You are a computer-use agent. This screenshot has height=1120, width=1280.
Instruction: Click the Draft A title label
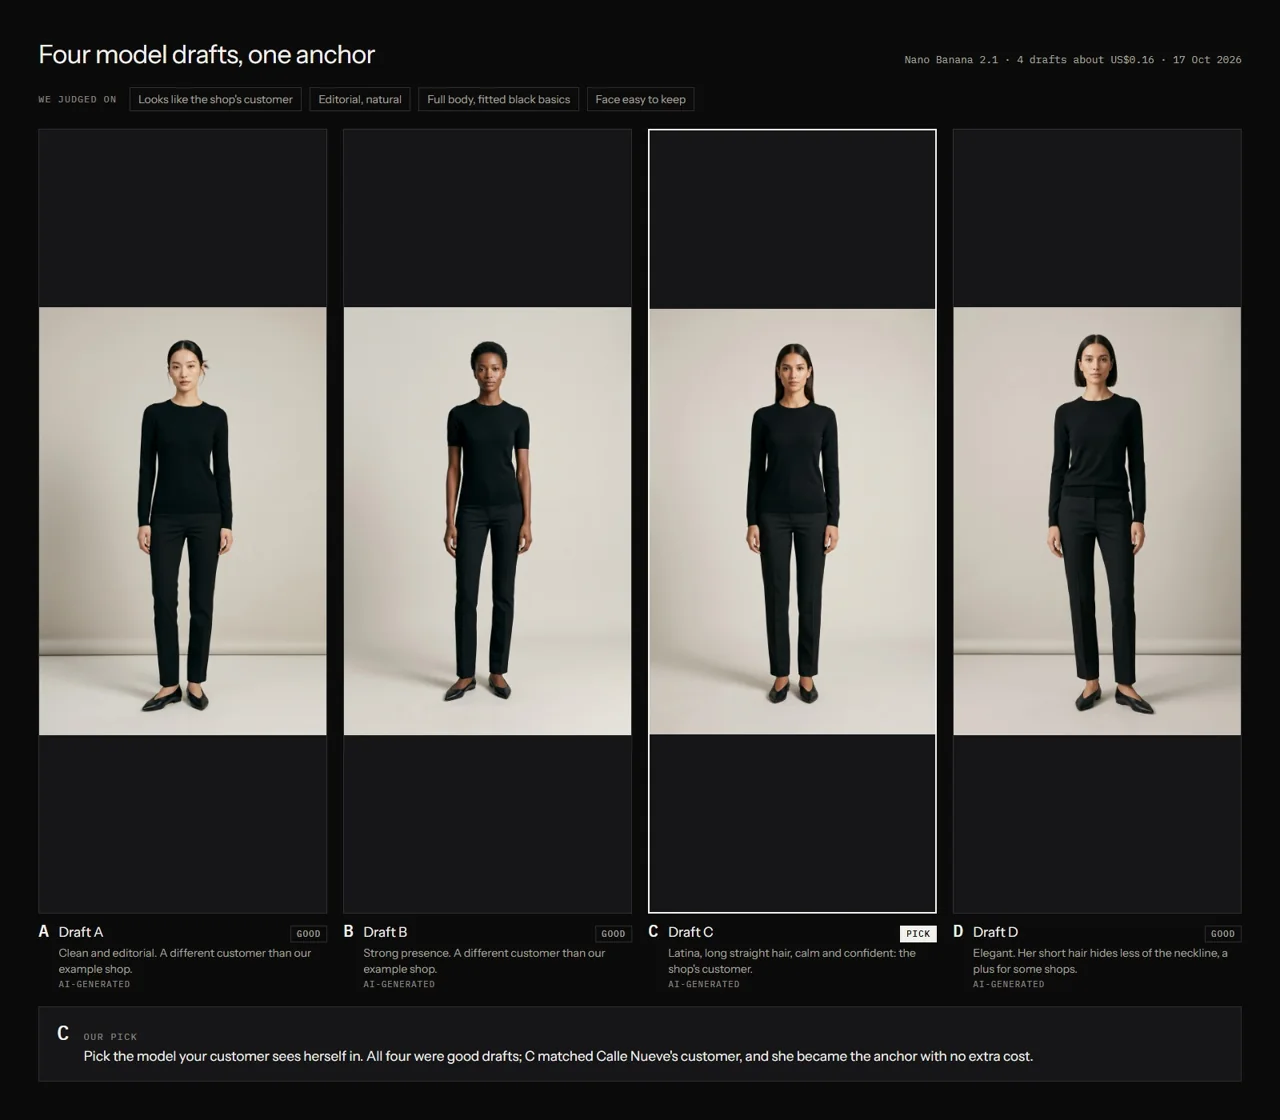tap(81, 932)
